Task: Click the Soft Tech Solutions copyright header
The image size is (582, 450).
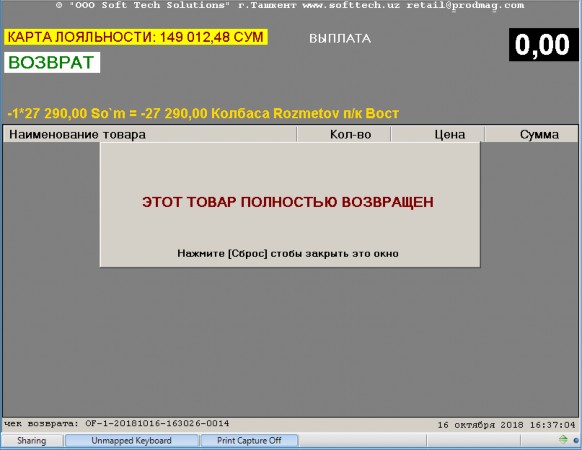Action: tap(290, 6)
